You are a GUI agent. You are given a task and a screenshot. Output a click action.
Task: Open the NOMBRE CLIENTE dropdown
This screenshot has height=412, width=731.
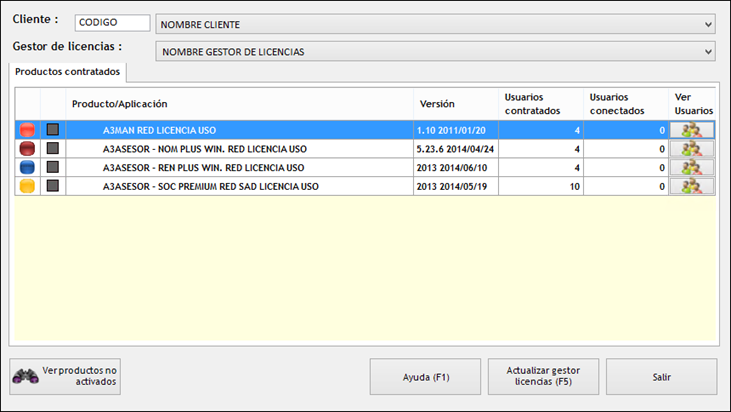(435, 24)
